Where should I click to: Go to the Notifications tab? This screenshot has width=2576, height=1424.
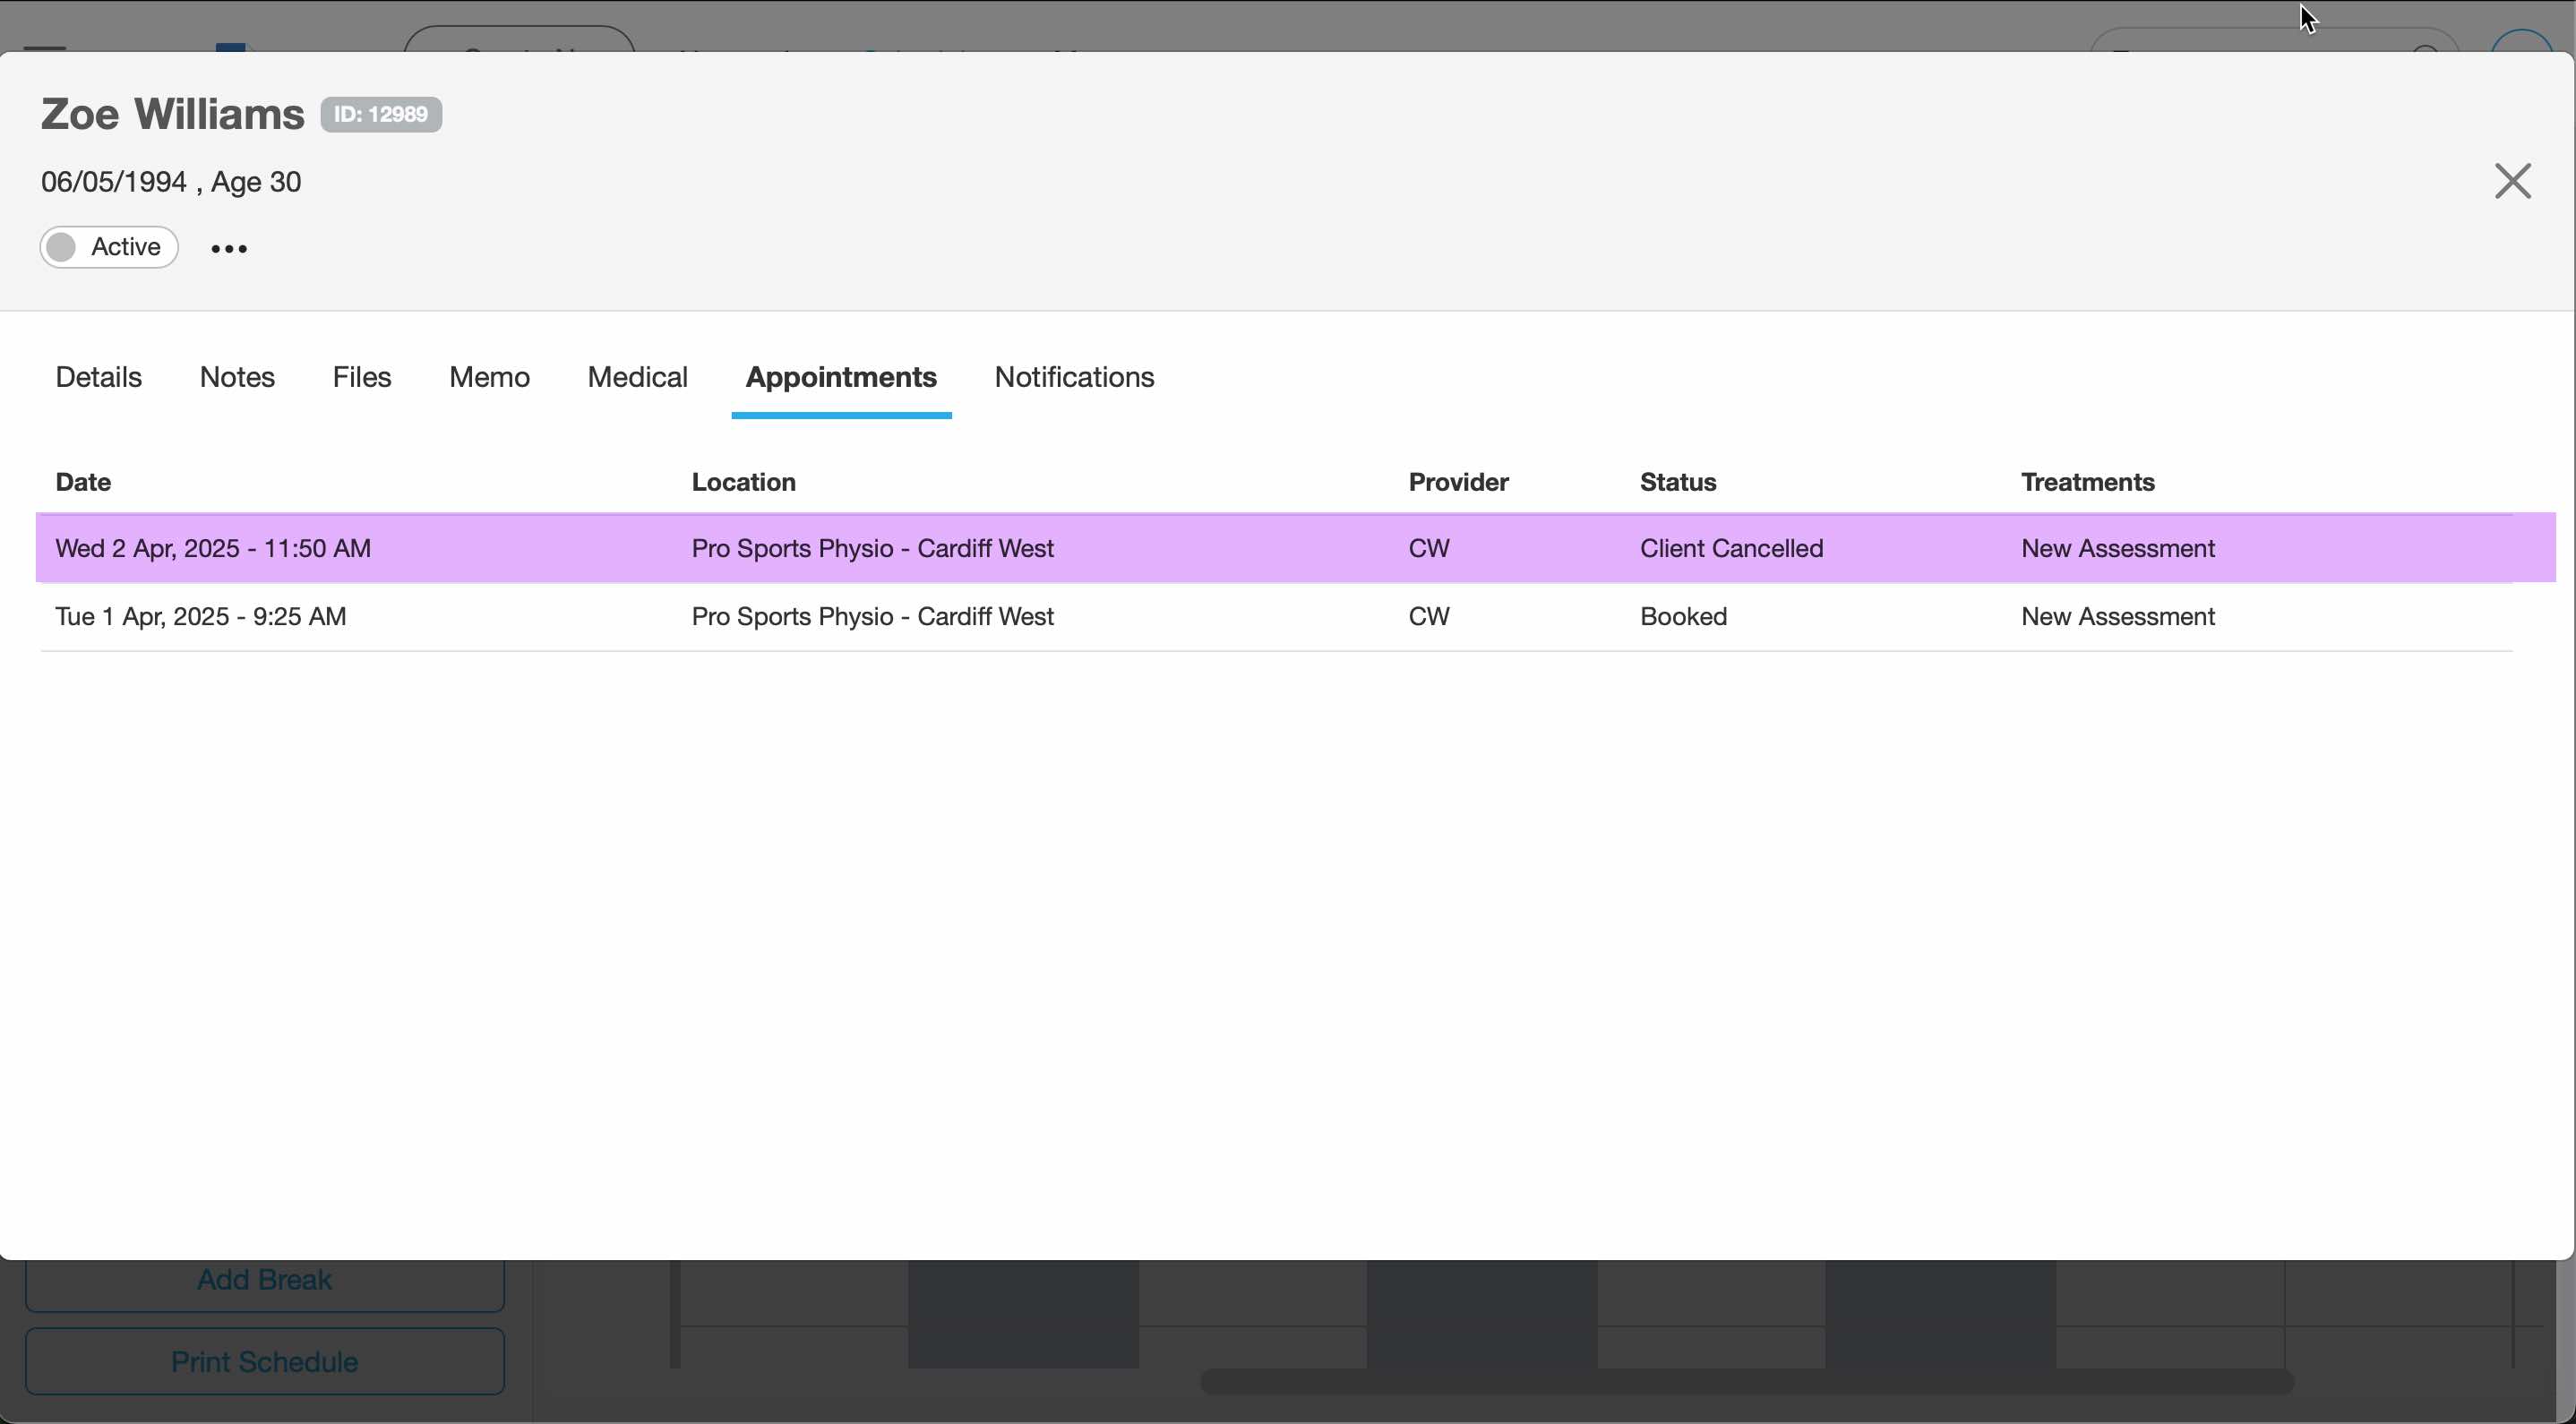(1074, 377)
